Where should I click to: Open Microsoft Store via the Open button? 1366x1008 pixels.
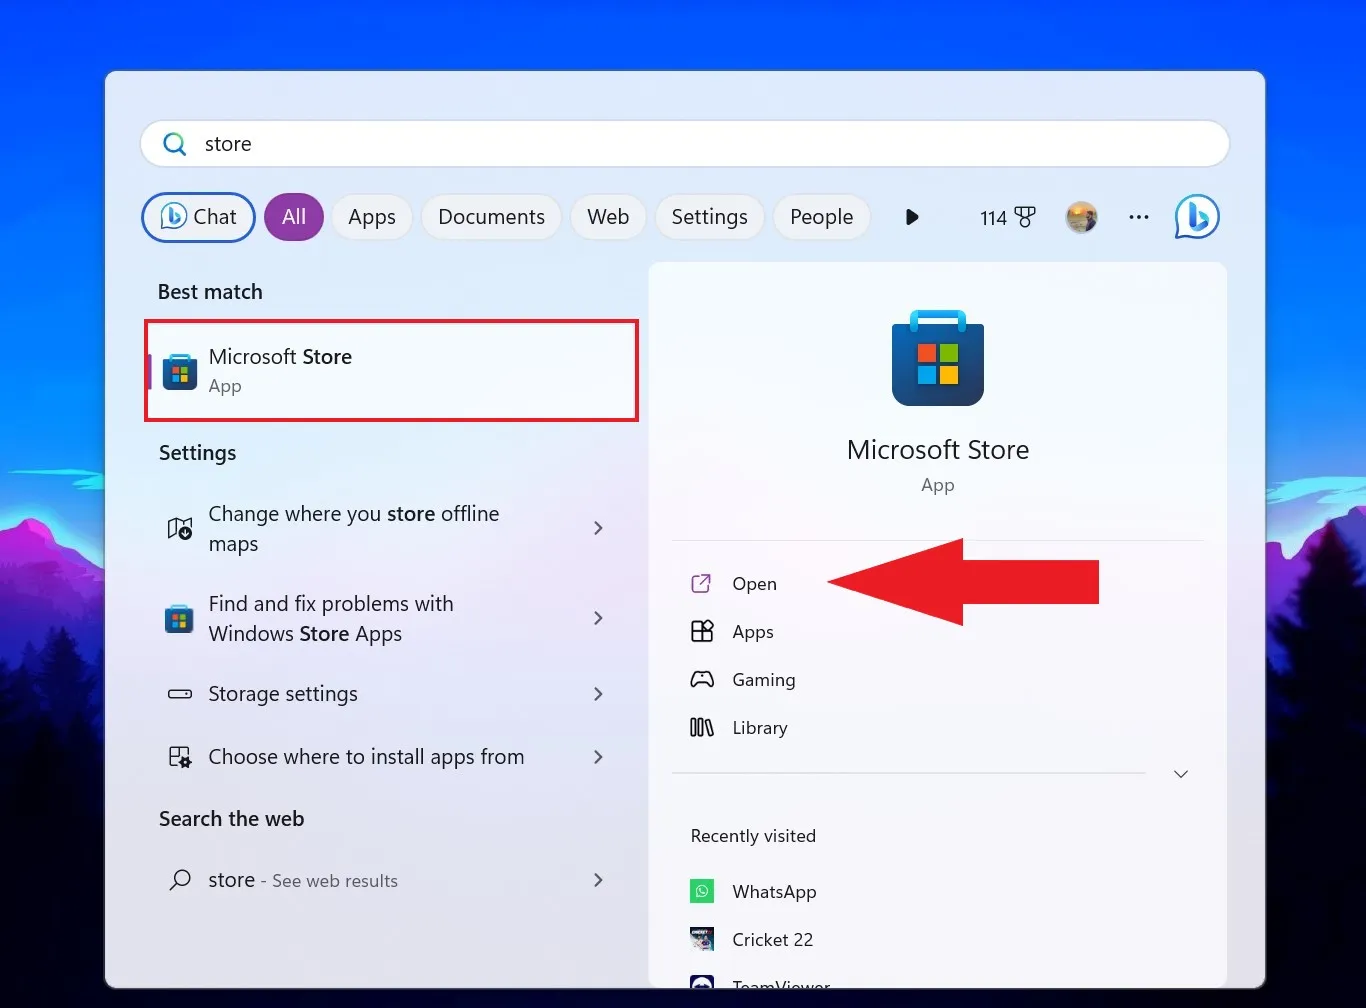pyautogui.click(x=753, y=583)
